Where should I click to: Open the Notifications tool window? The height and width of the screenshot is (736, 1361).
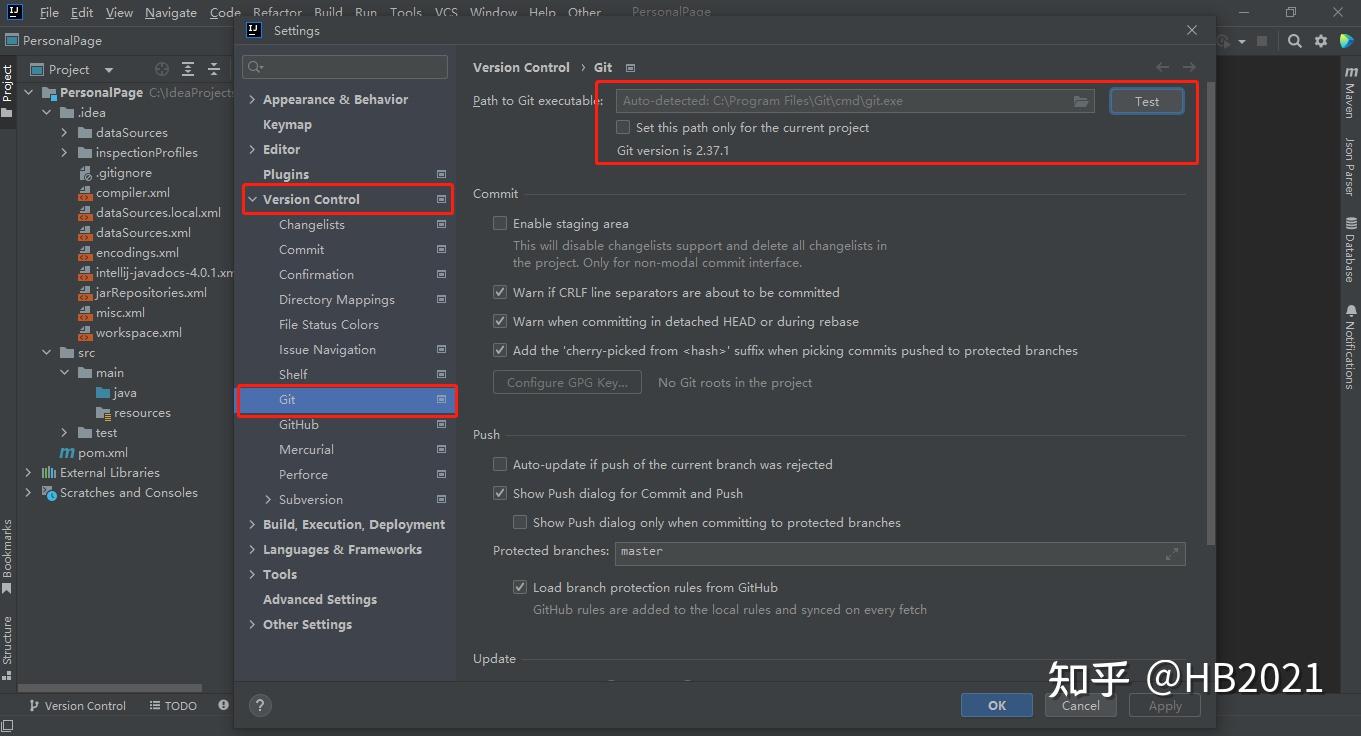point(1350,348)
